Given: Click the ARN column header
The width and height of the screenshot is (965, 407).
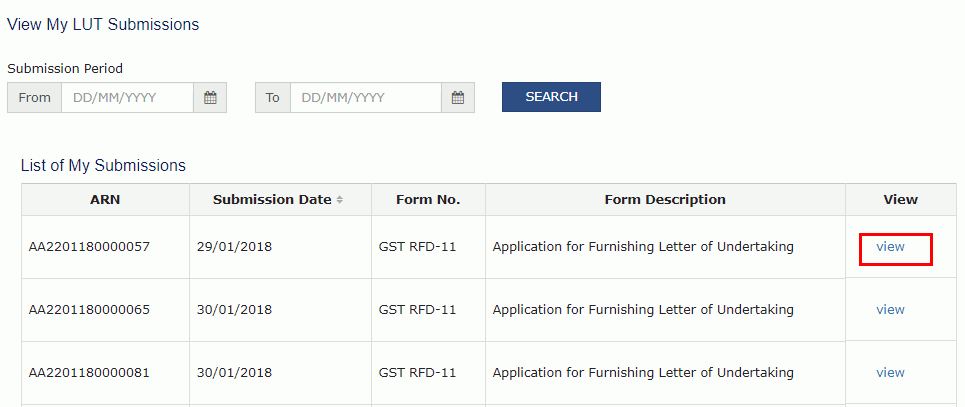Looking at the screenshot, I should (x=105, y=199).
